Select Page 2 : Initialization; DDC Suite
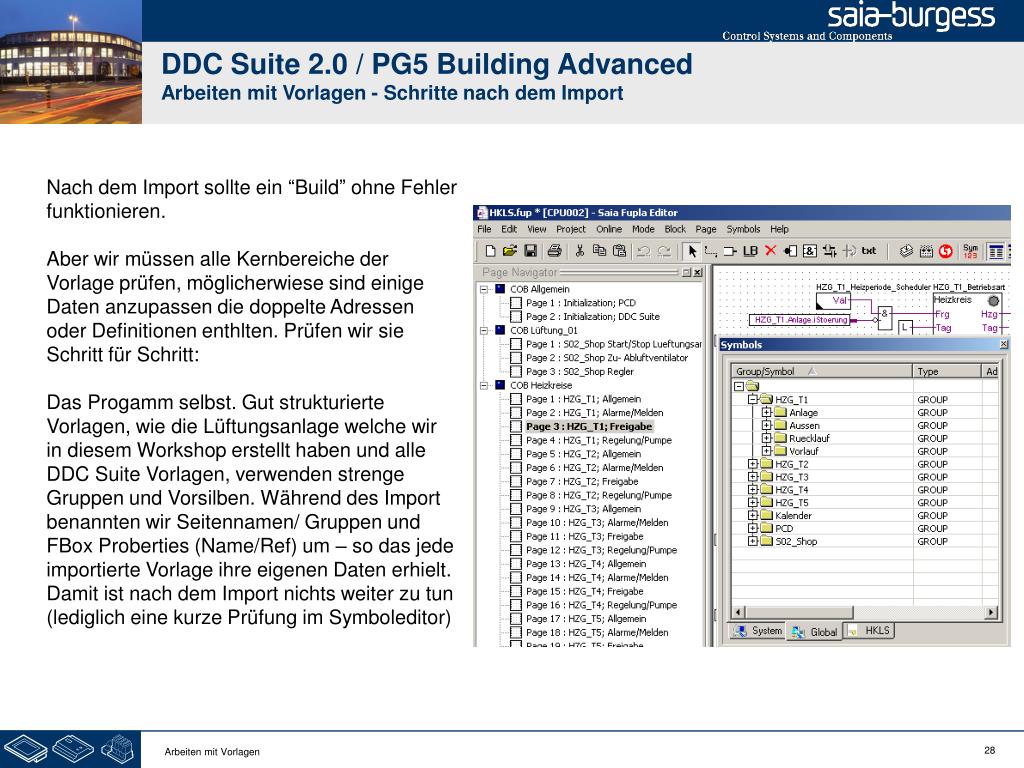The width and height of the screenshot is (1024, 768). pyautogui.click(x=592, y=317)
